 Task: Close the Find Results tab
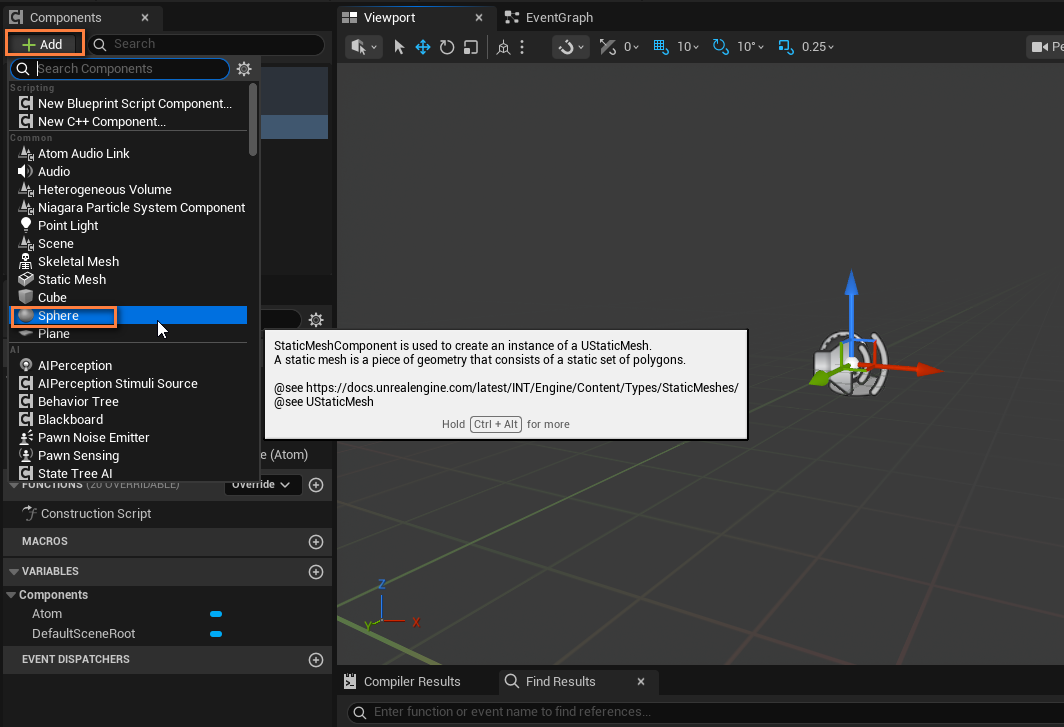point(641,682)
